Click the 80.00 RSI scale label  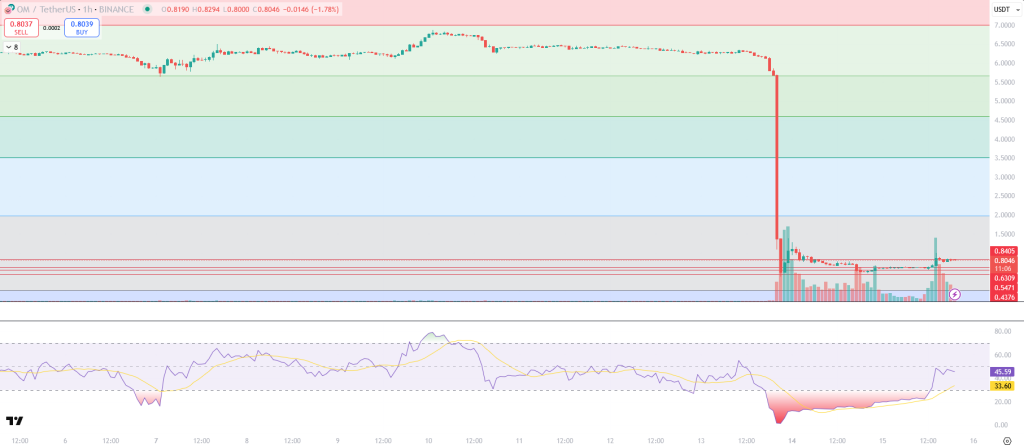pos(1002,332)
